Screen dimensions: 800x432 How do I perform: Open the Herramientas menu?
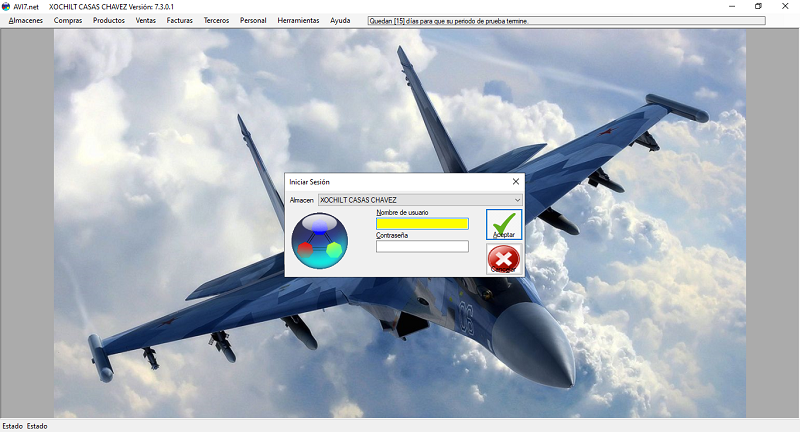click(x=298, y=20)
